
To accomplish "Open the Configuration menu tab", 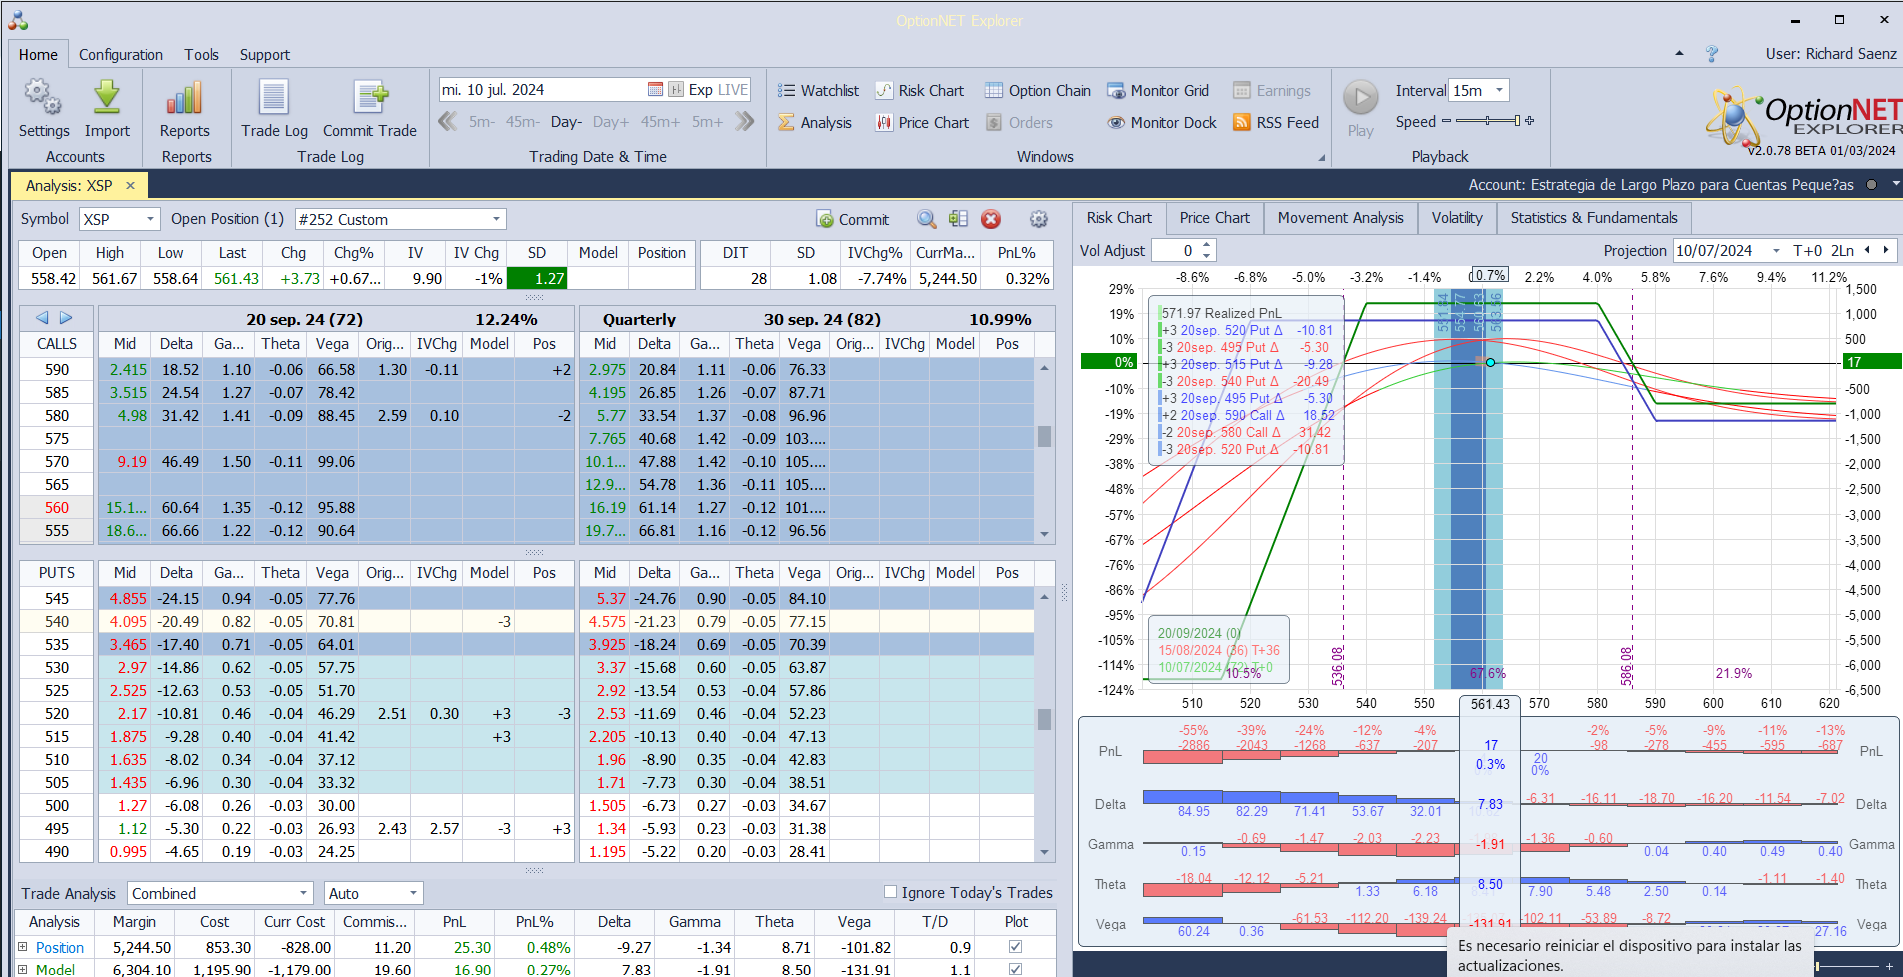I will click(x=120, y=55).
